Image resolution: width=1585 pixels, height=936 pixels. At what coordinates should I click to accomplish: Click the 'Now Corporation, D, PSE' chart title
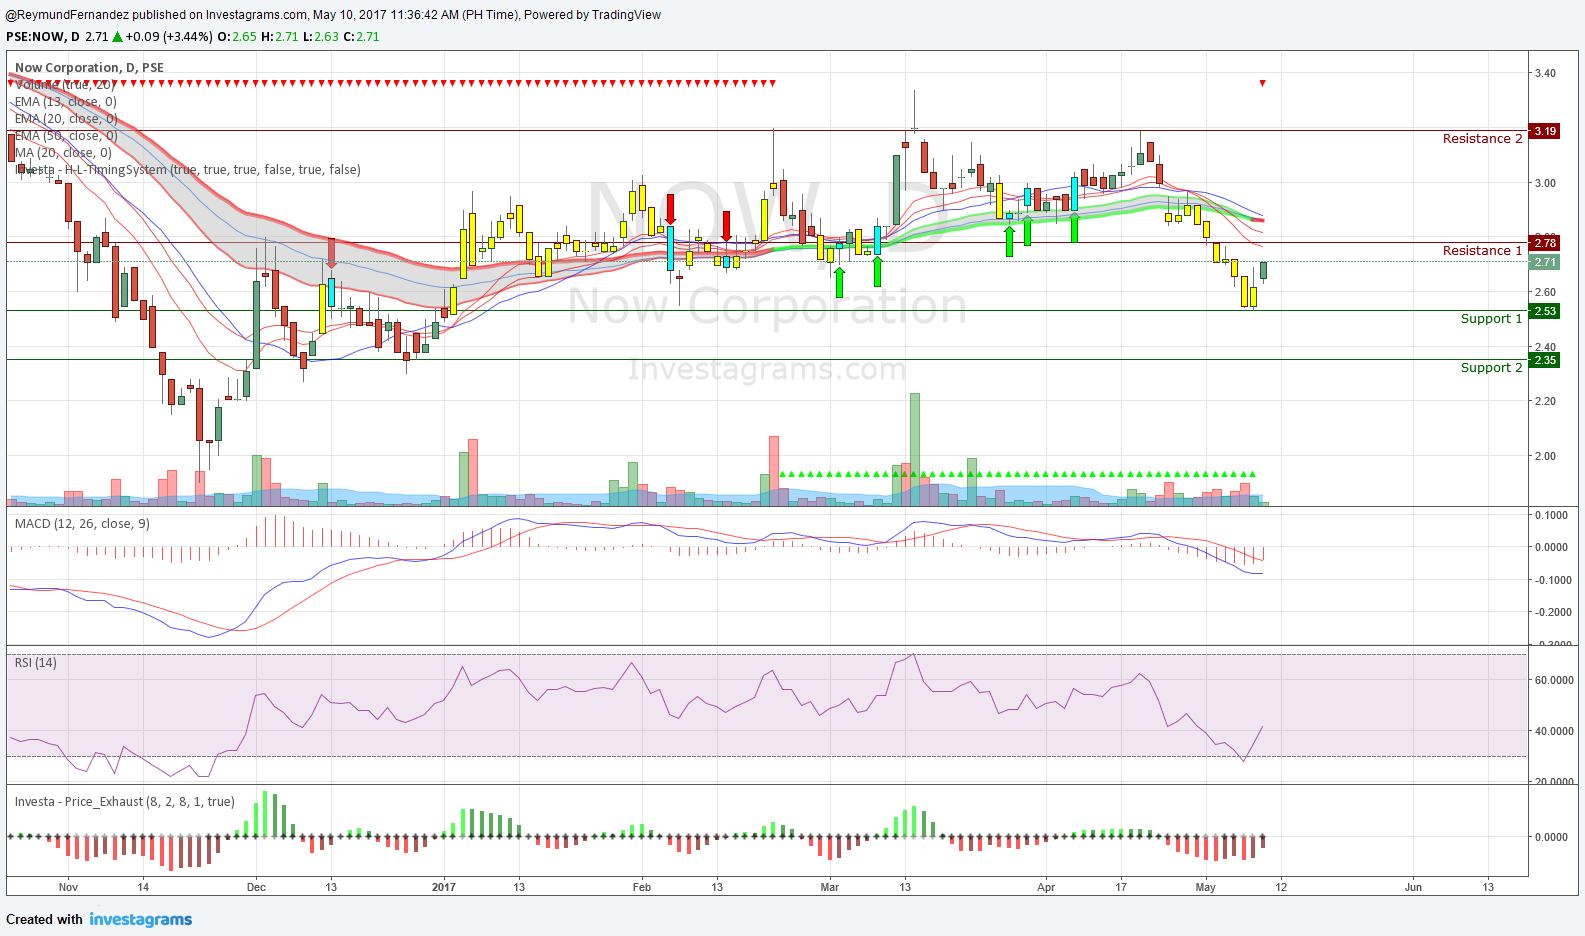tap(89, 68)
